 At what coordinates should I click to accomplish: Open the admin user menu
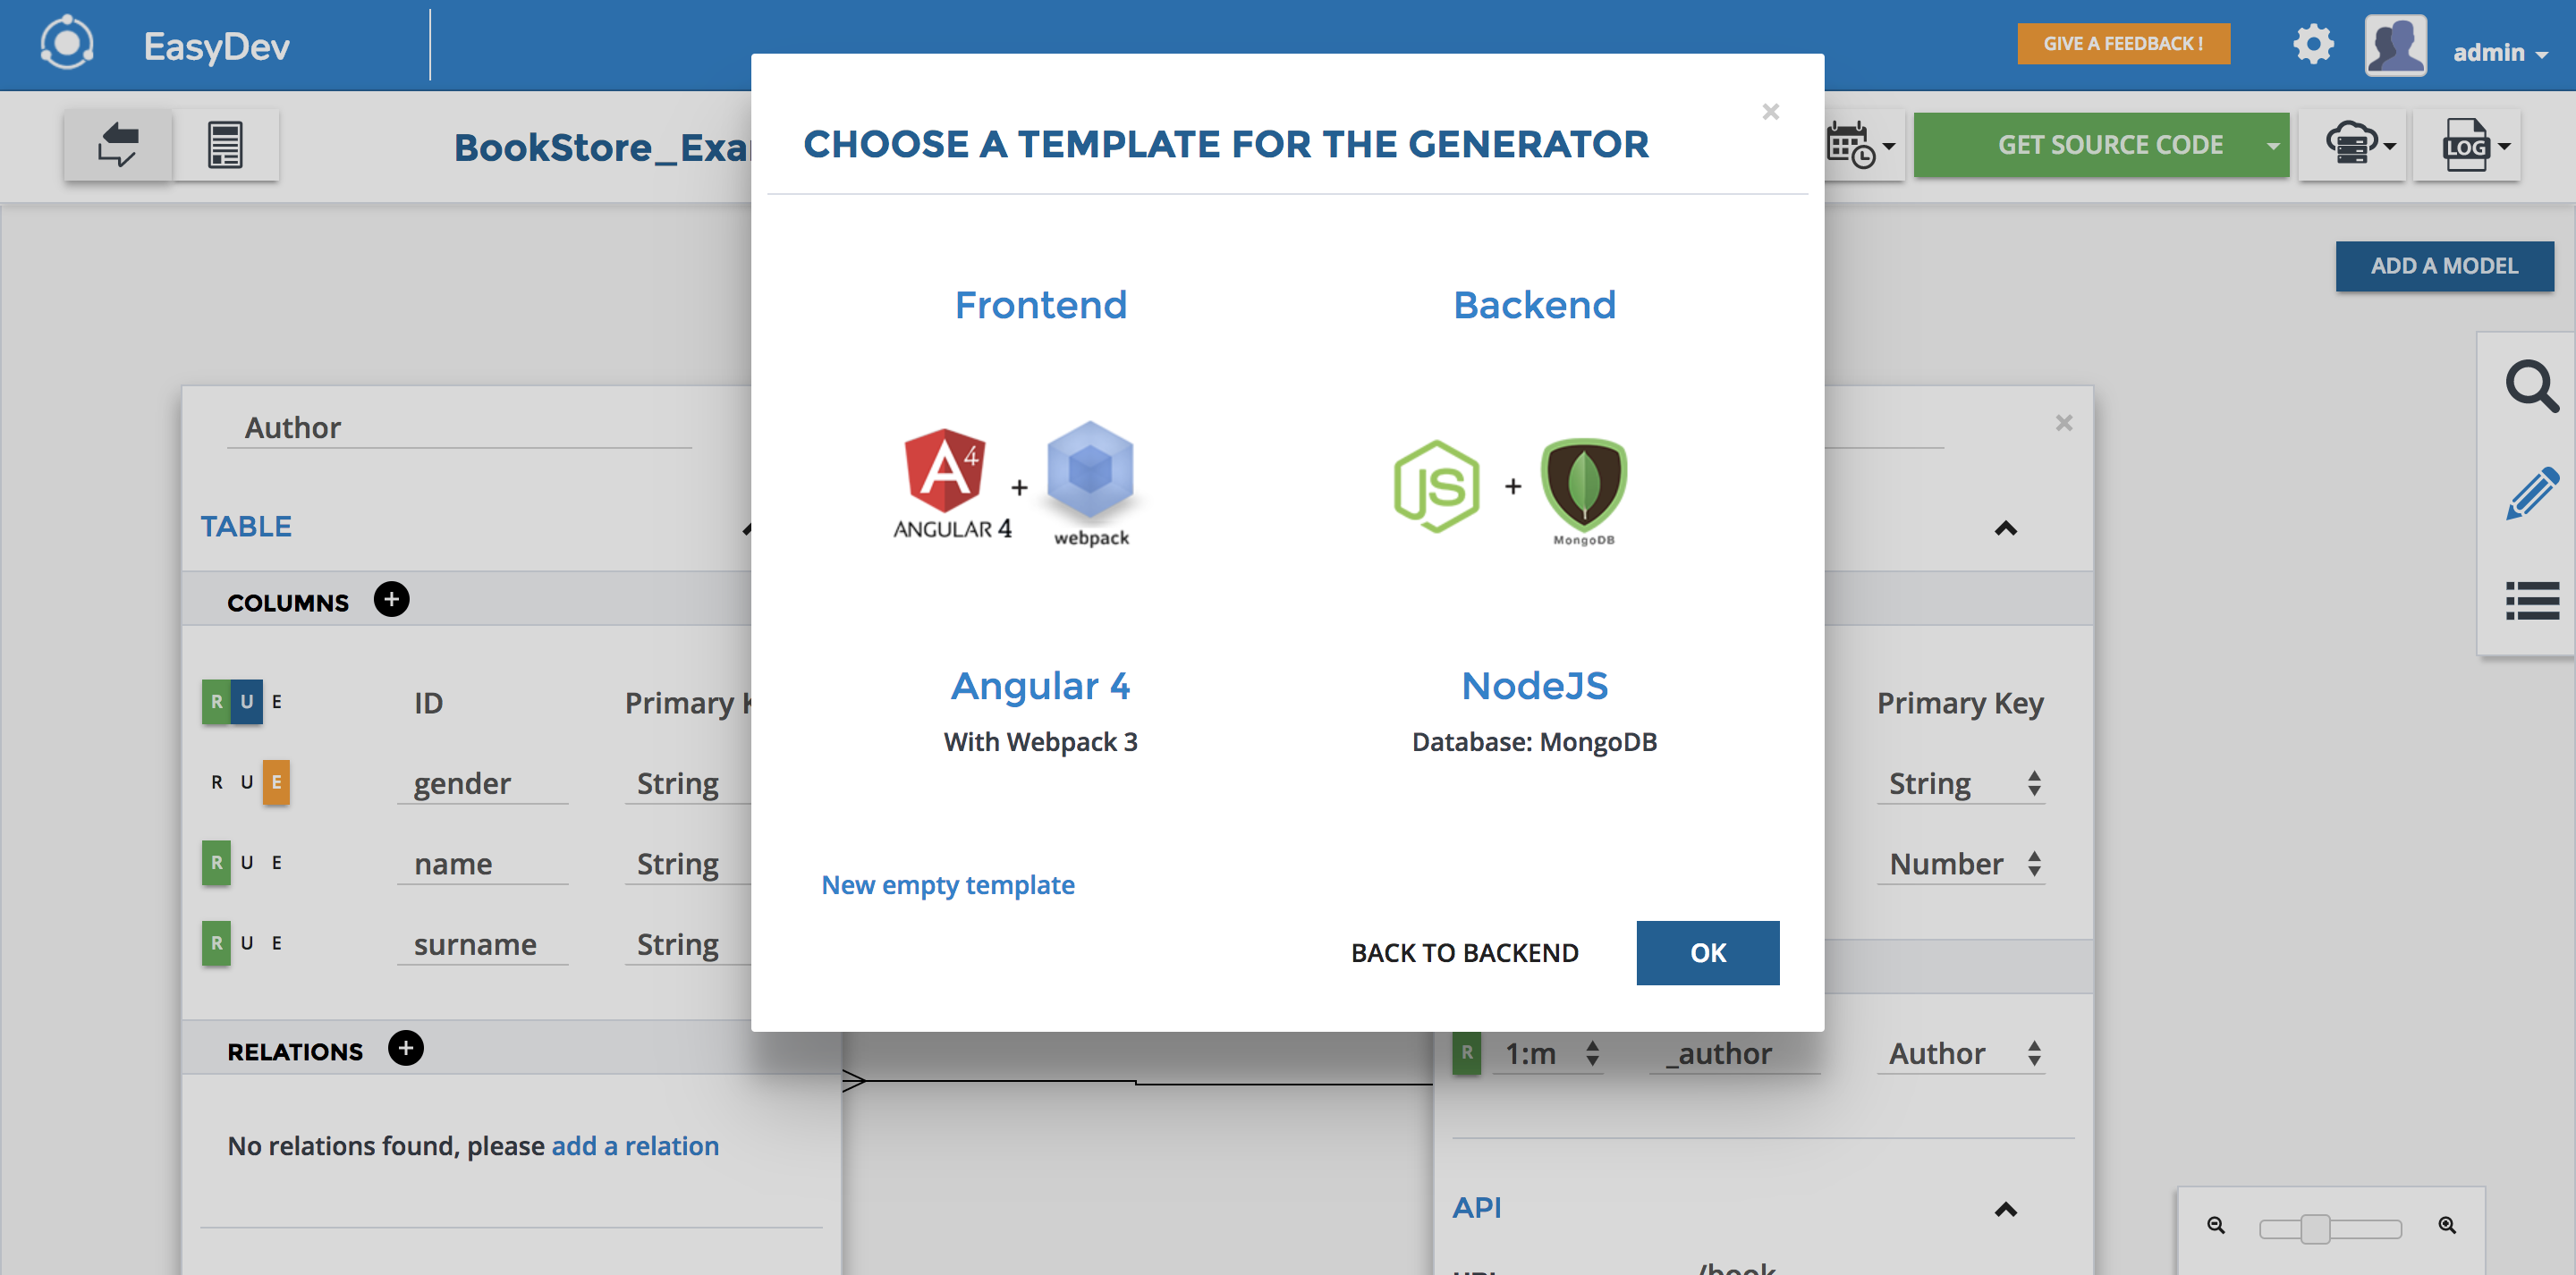pos(2498,52)
